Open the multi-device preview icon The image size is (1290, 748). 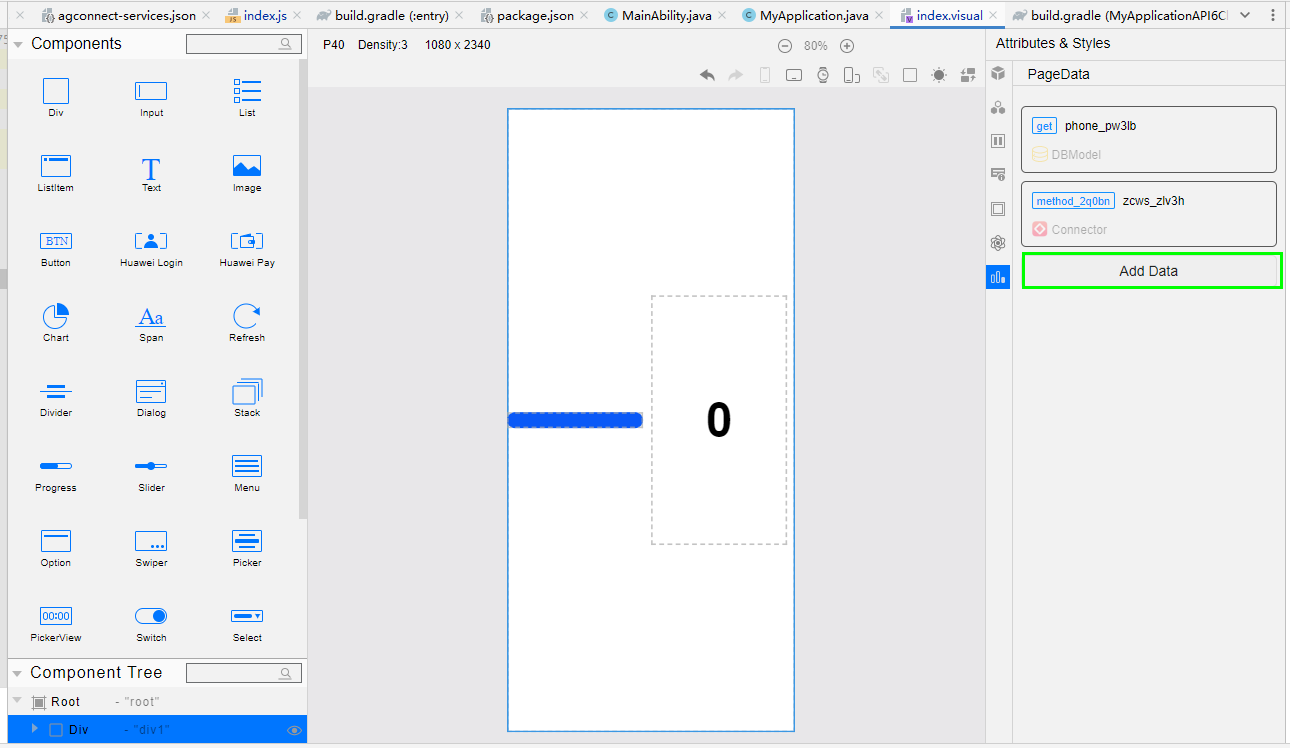[852, 75]
